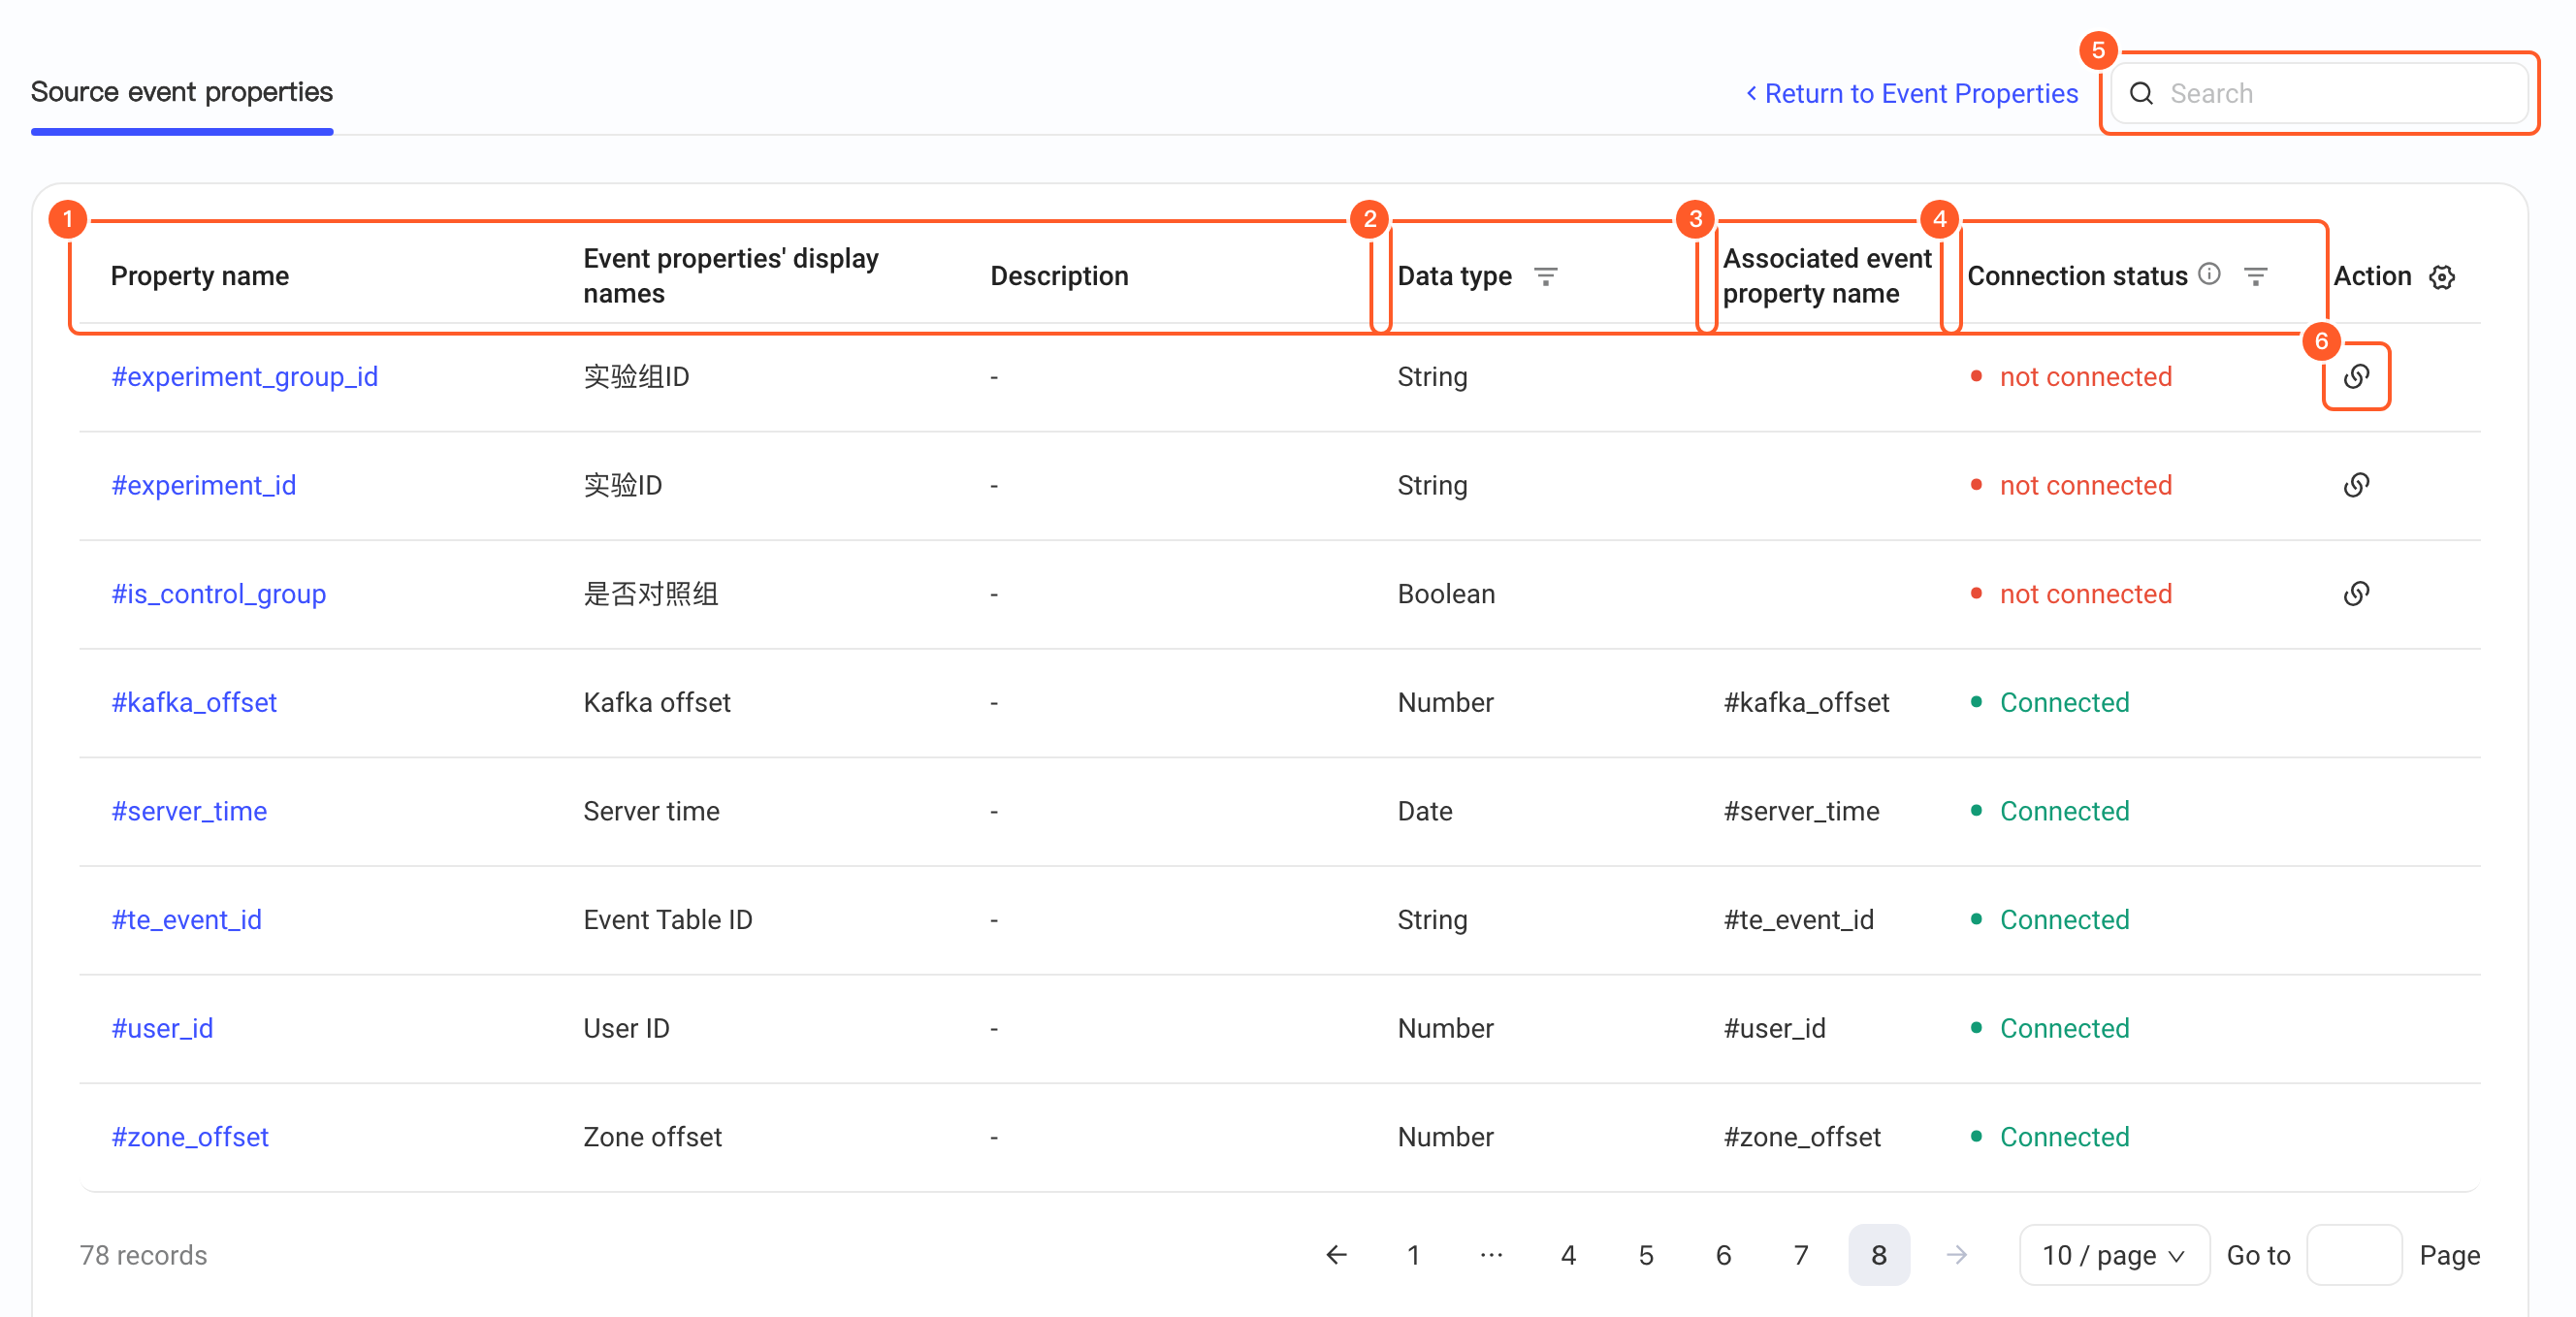The width and height of the screenshot is (2576, 1317).
Task: Go to previous page arrow
Action: coord(1336,1254)
